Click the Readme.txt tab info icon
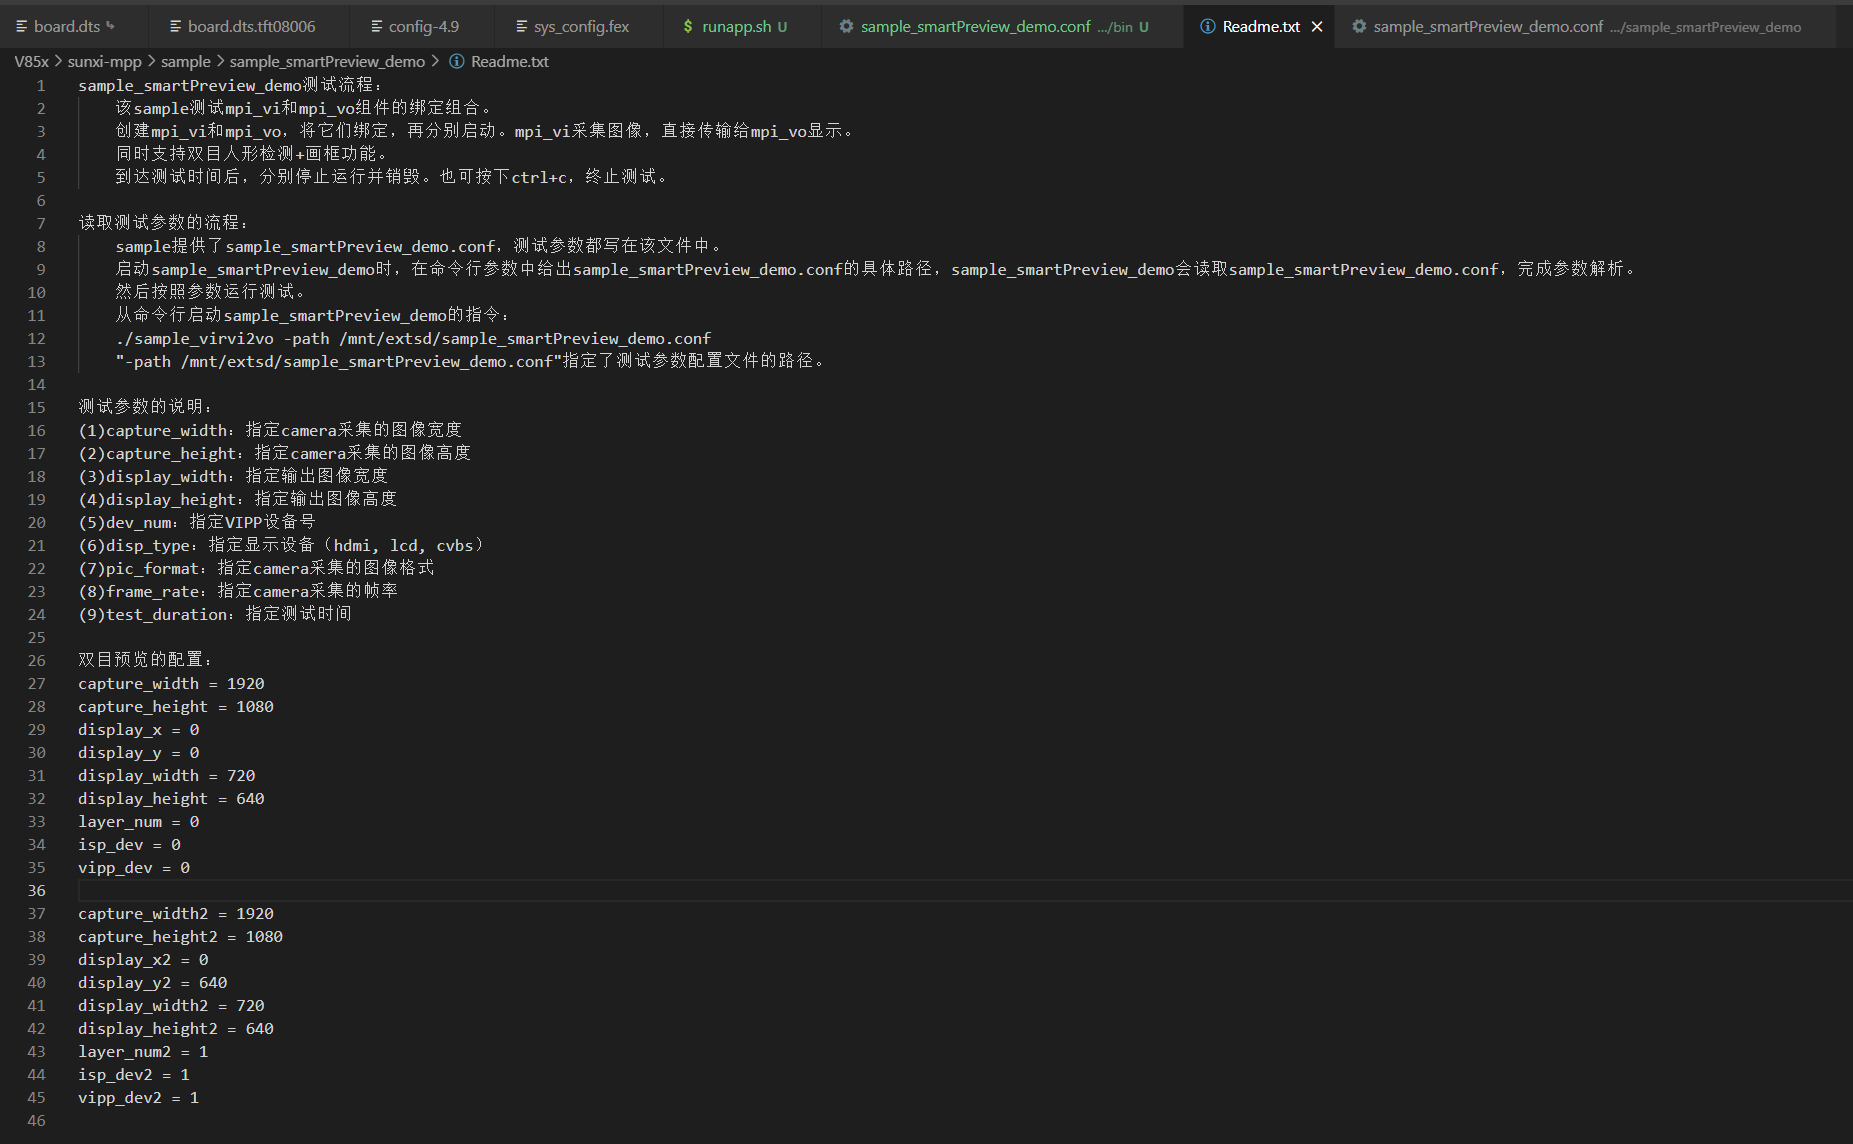1853x1144 pixels. pos(1207,27)
